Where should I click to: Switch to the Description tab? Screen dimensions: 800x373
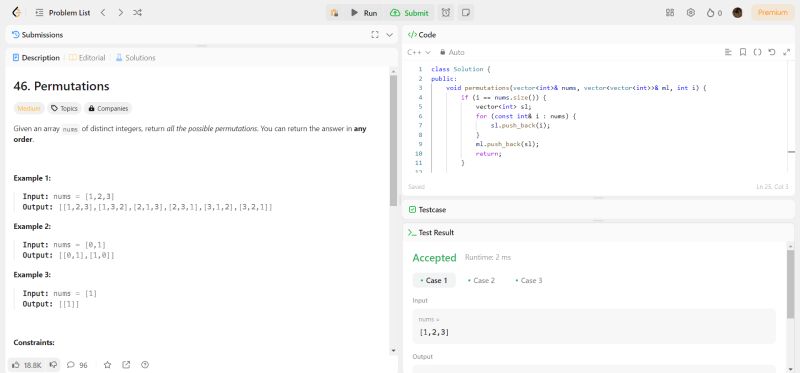pyautogui.click(x=36, y=58)
